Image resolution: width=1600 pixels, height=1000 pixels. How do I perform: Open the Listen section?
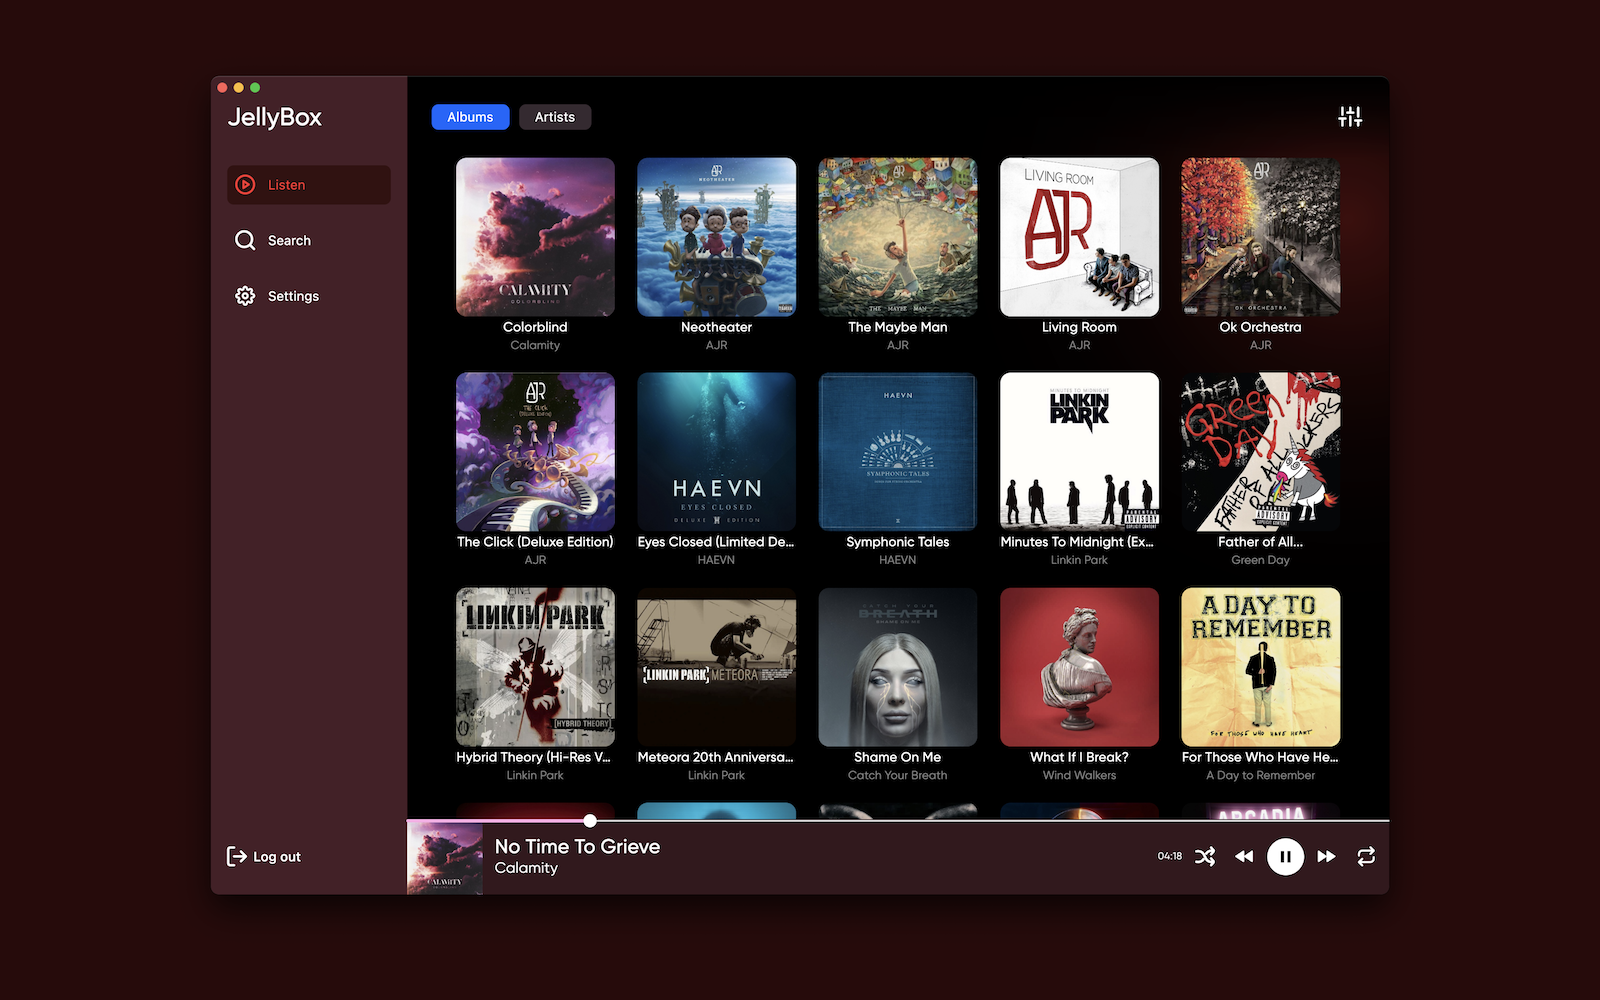coord(308,185)
